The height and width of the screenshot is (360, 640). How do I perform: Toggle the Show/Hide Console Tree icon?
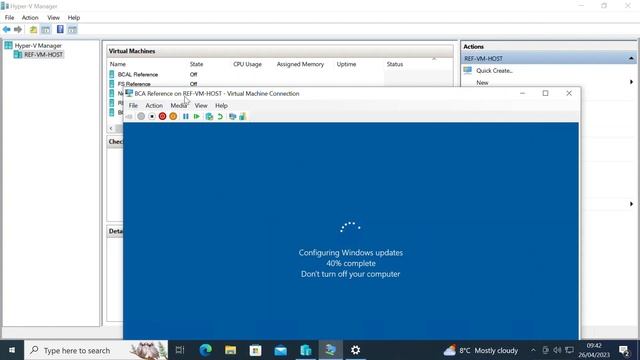tap(46, 29)
